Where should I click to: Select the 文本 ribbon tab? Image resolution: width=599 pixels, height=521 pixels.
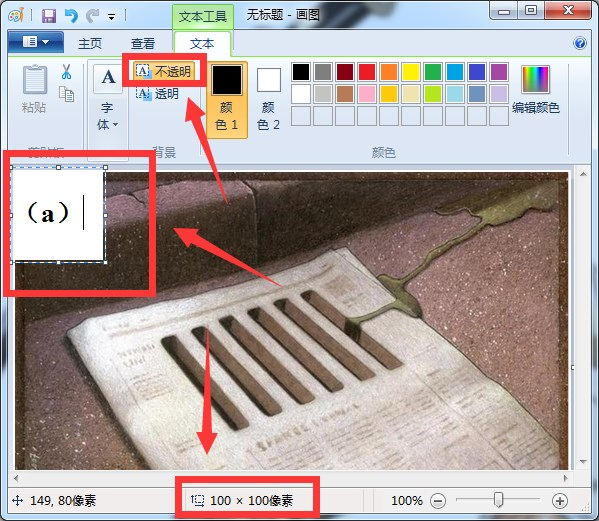(202, 44)
